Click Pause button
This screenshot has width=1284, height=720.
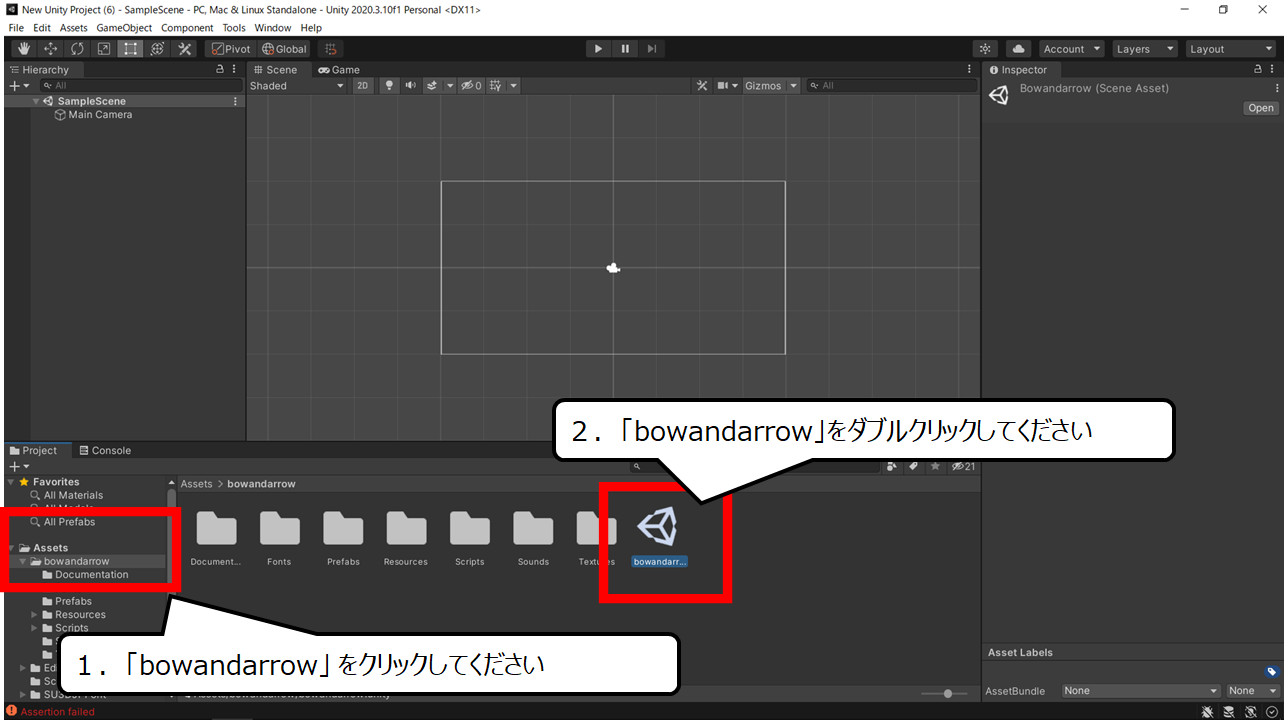coord(625,49)
